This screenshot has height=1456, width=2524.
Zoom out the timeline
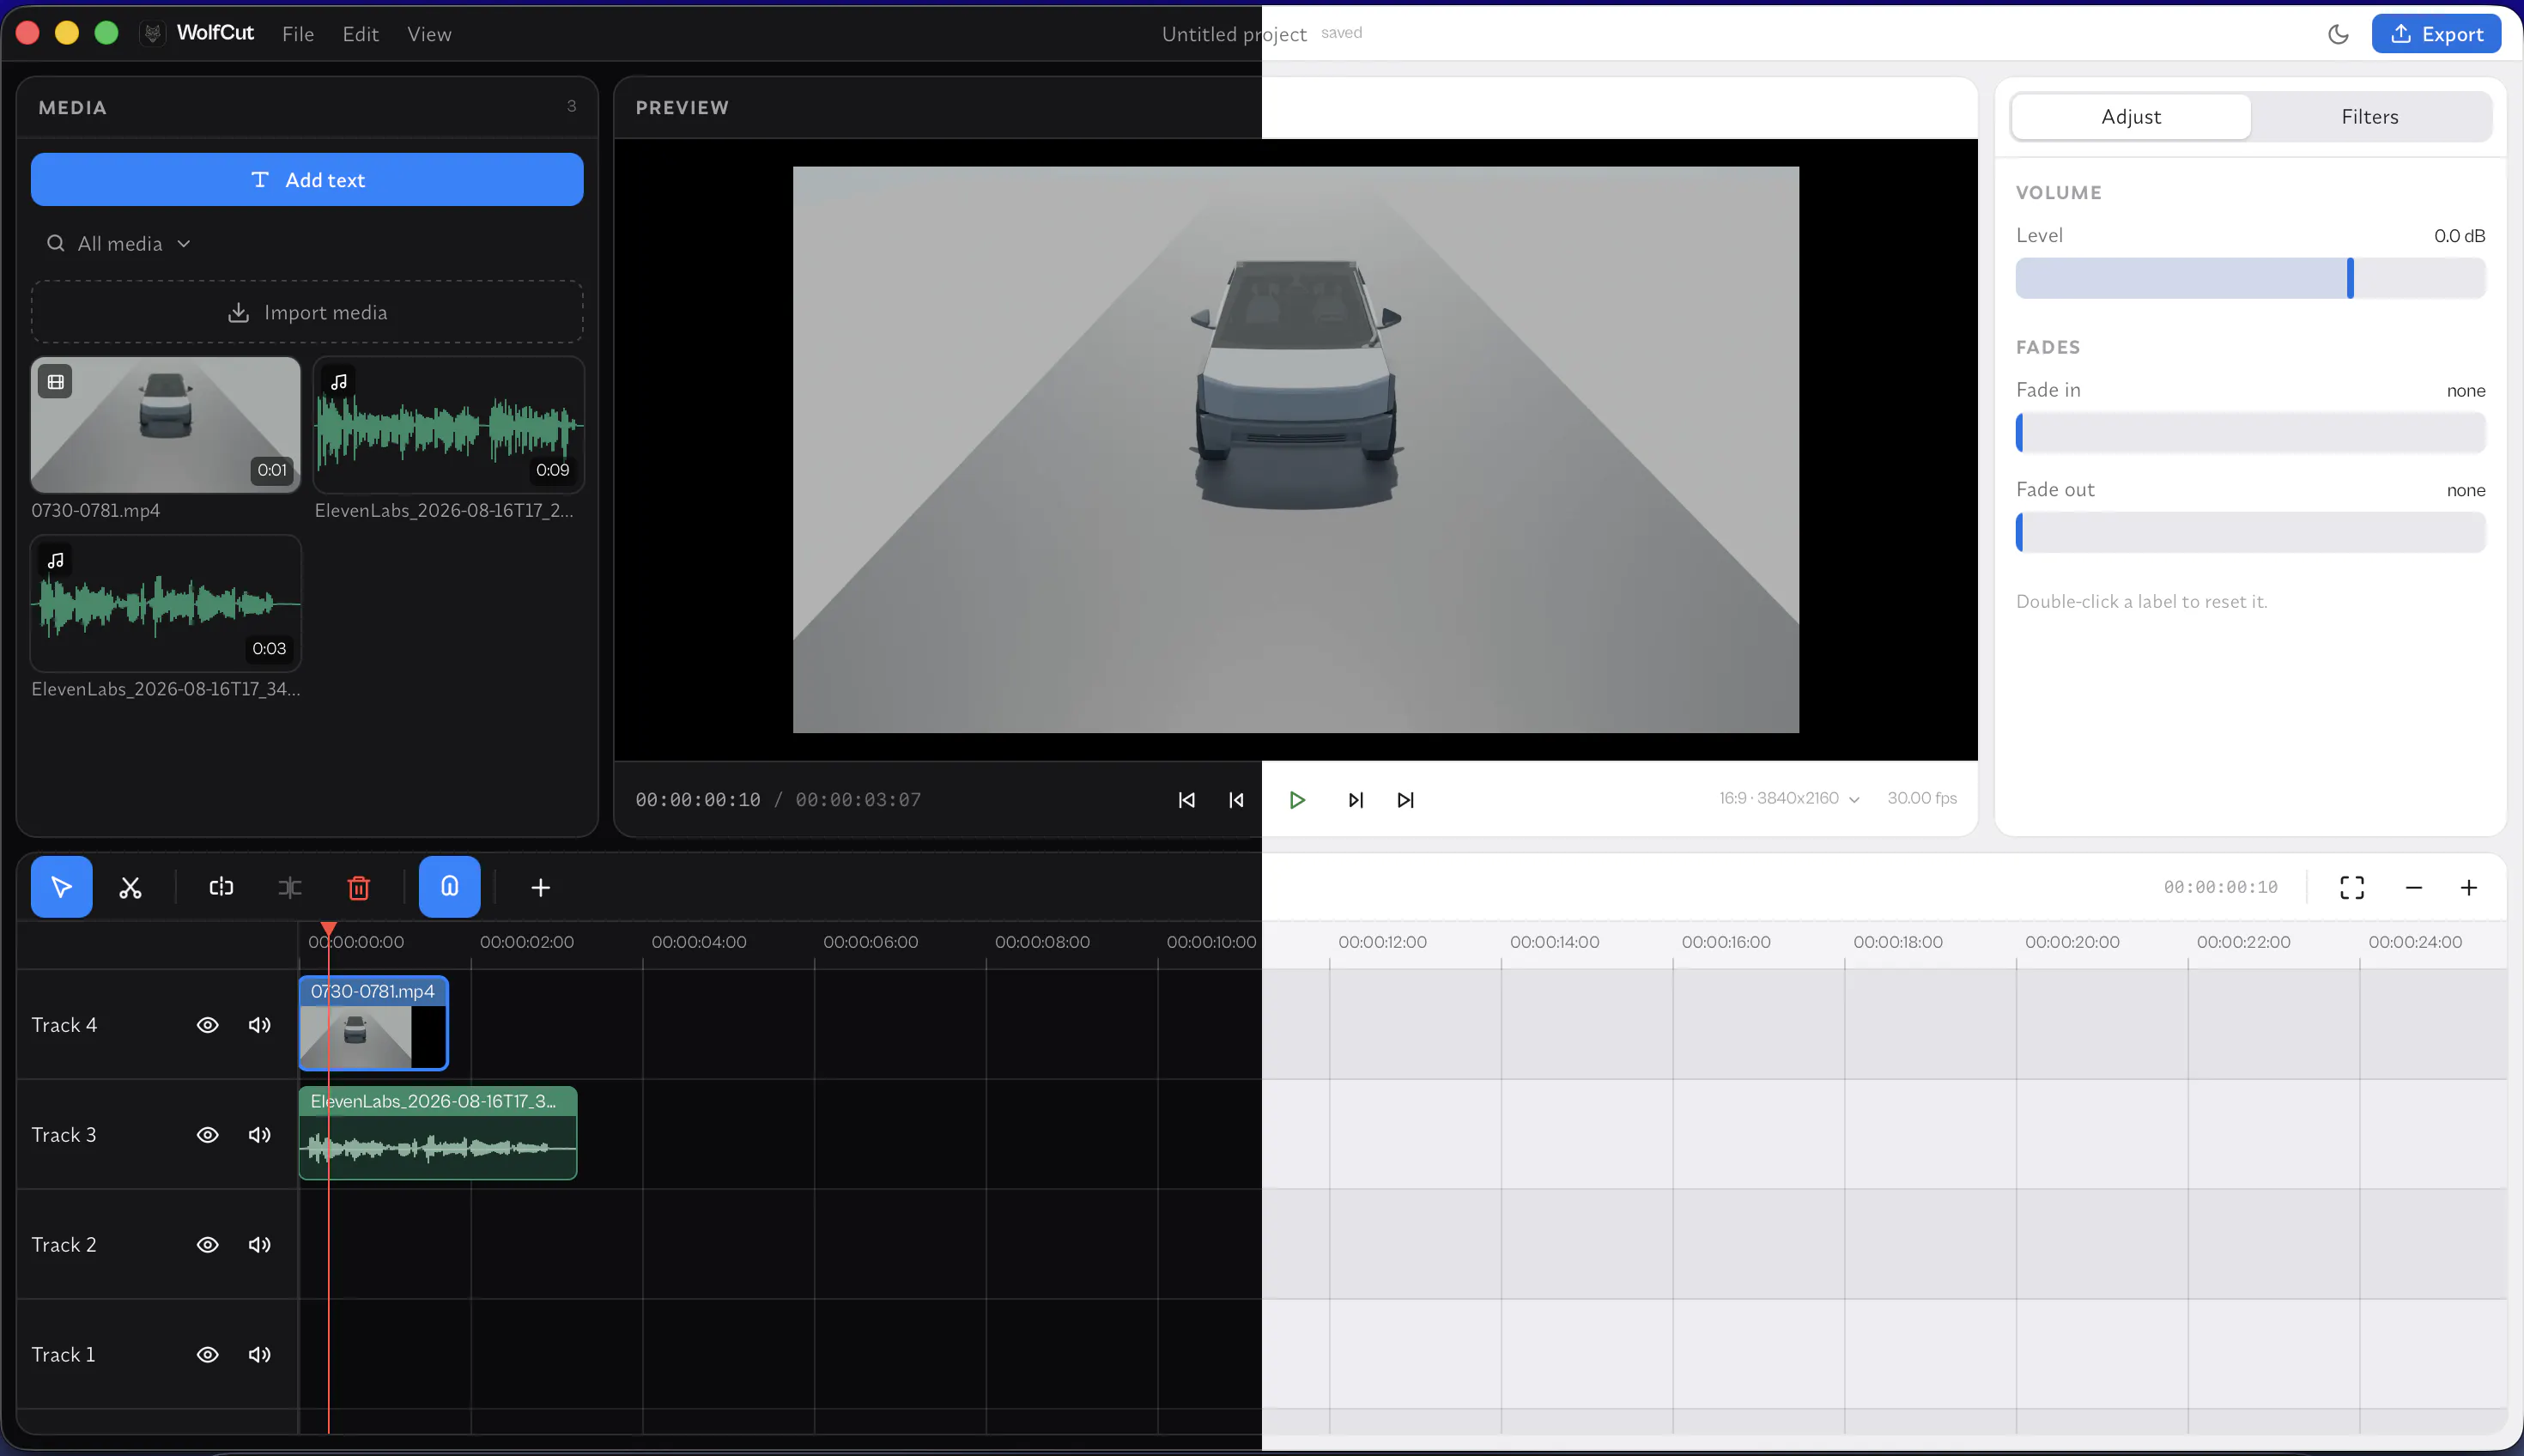[2414, 887]
